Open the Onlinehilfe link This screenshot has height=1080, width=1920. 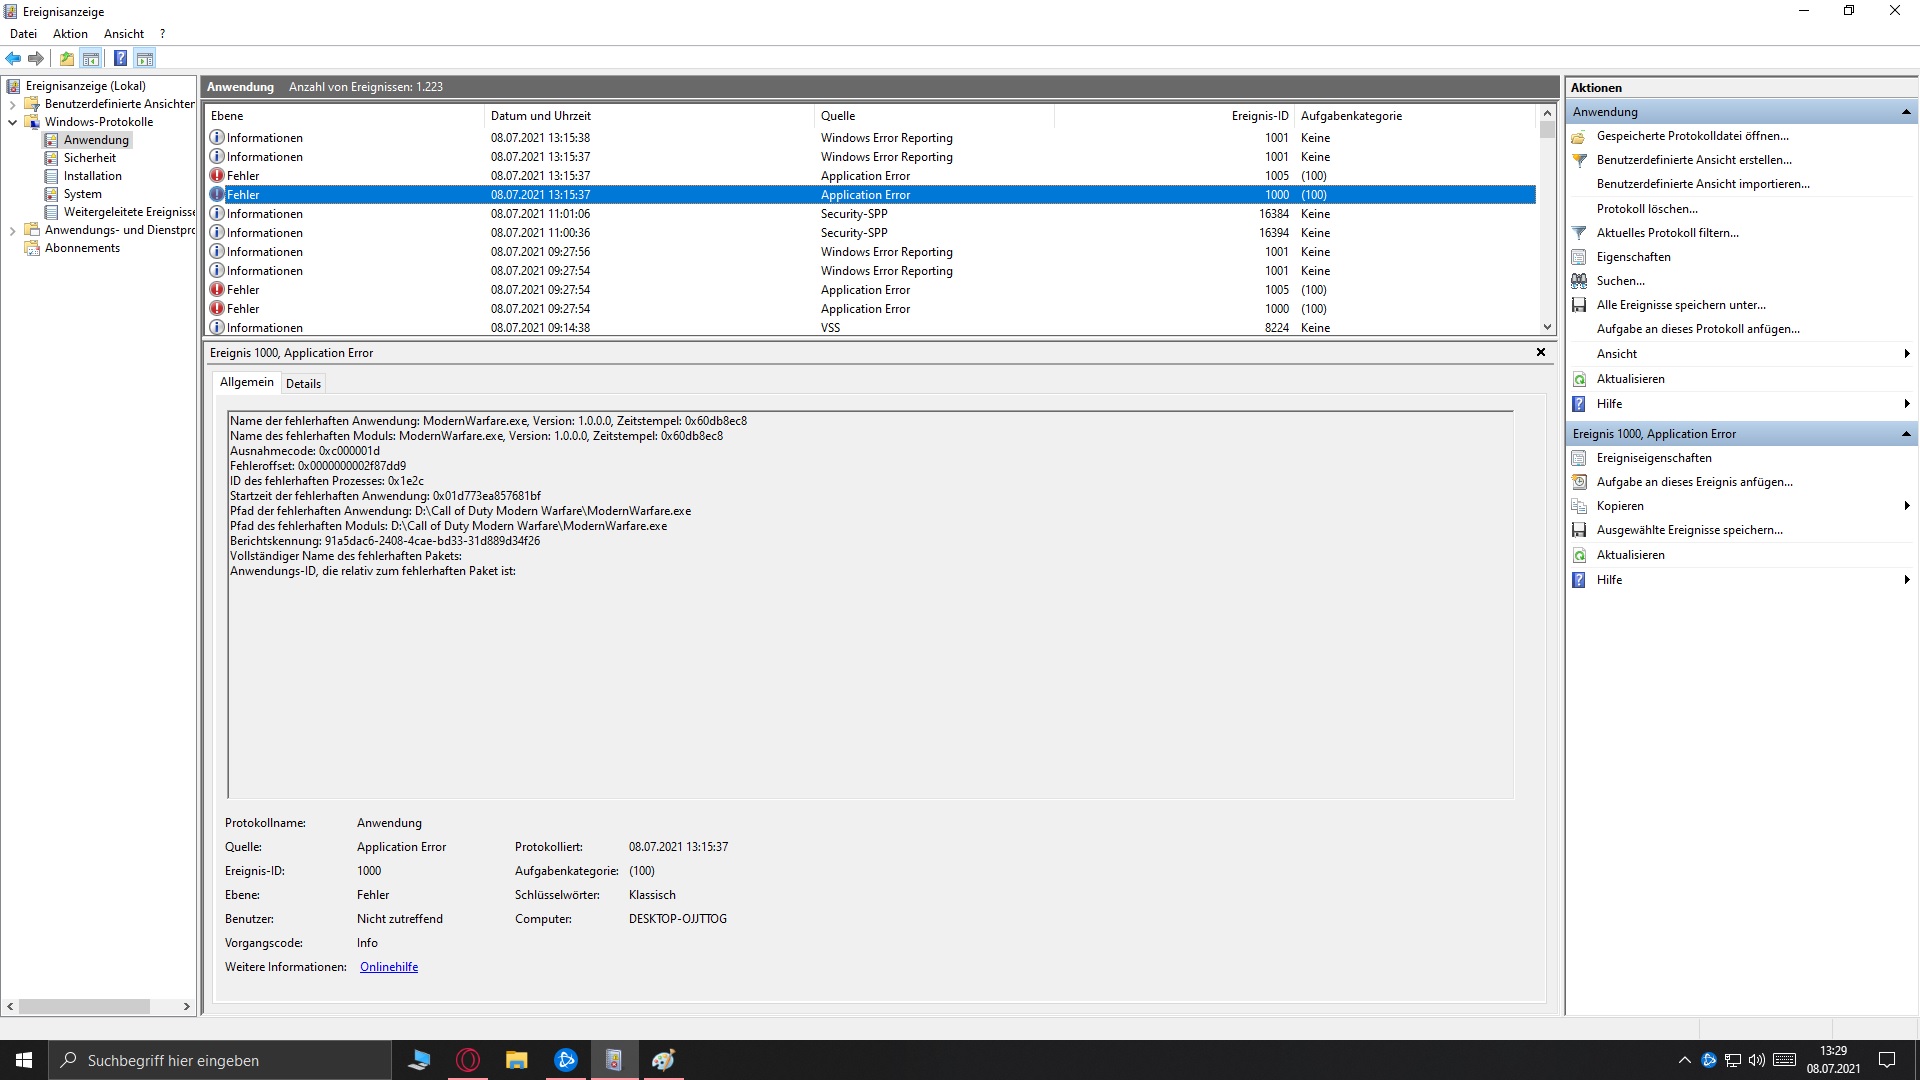(x=389, y=967)
